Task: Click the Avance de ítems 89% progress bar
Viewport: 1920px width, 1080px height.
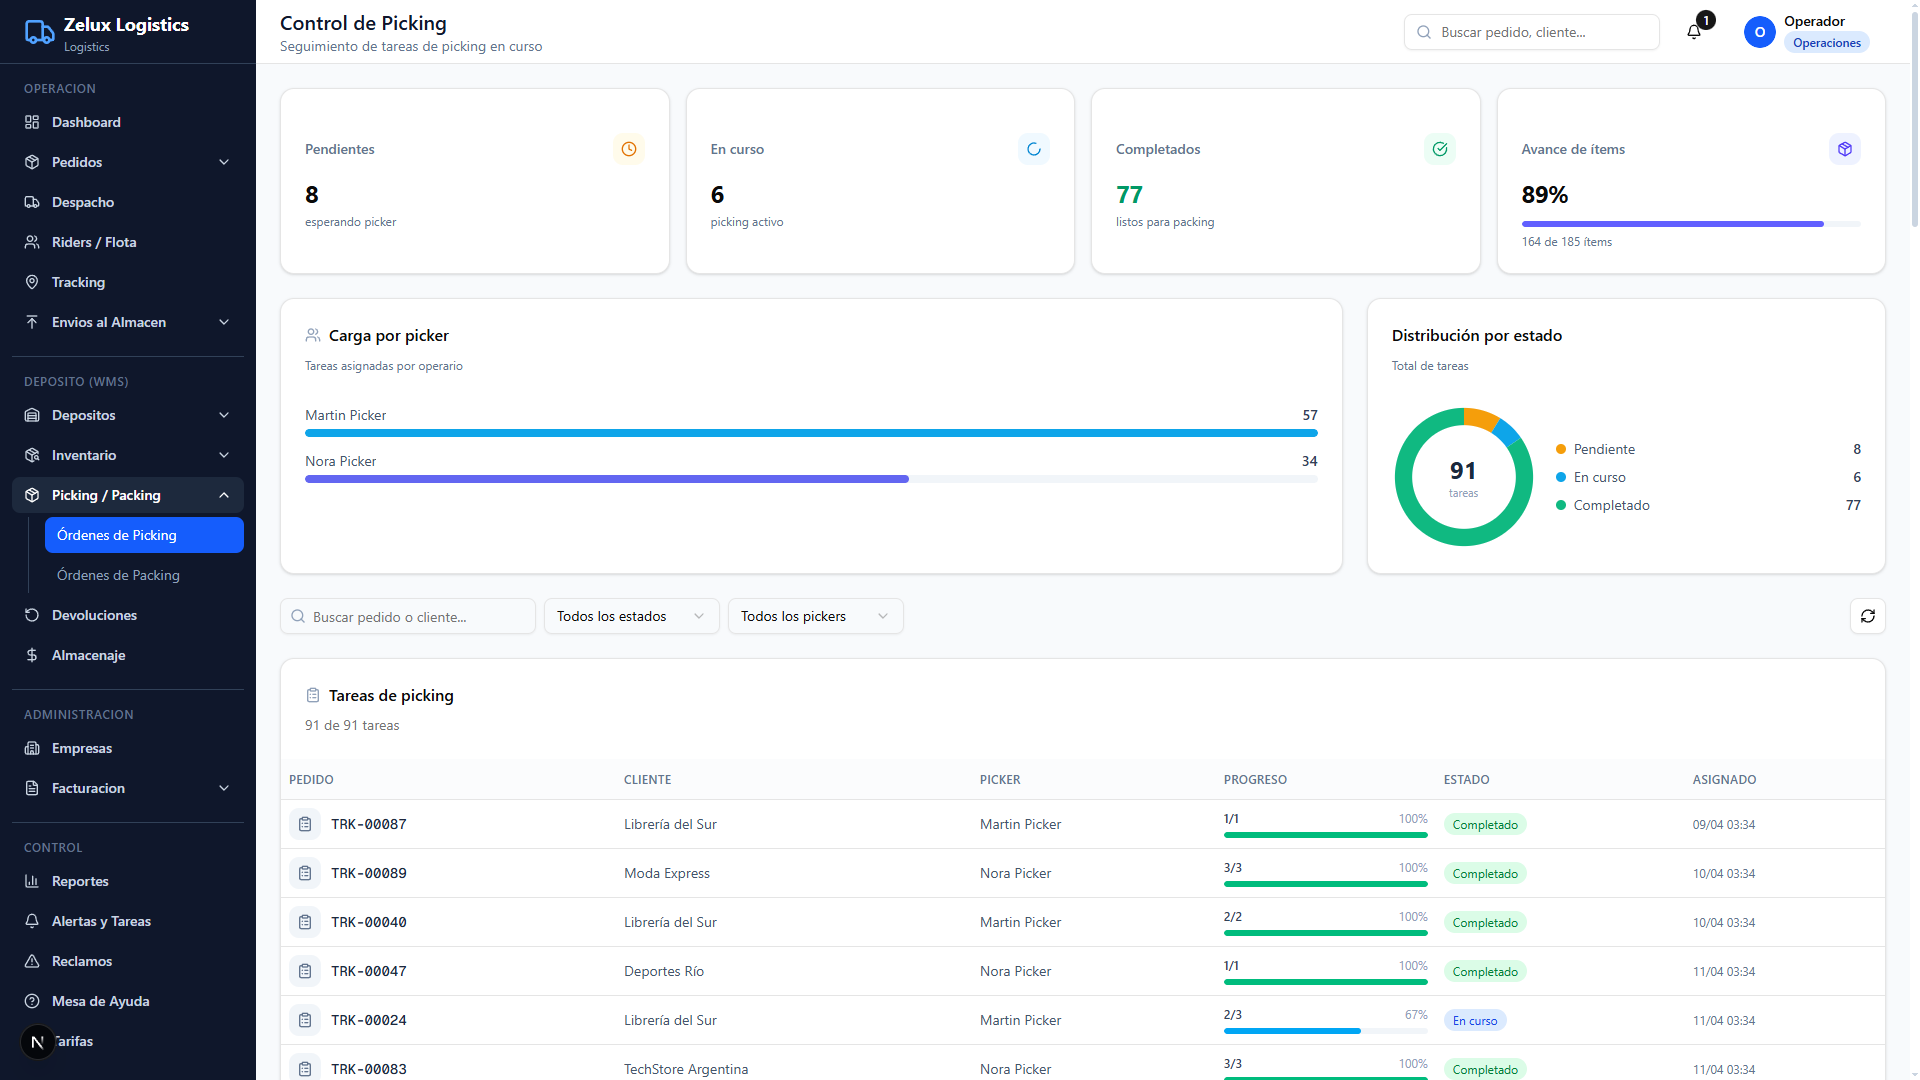Action: [1691, 224]
